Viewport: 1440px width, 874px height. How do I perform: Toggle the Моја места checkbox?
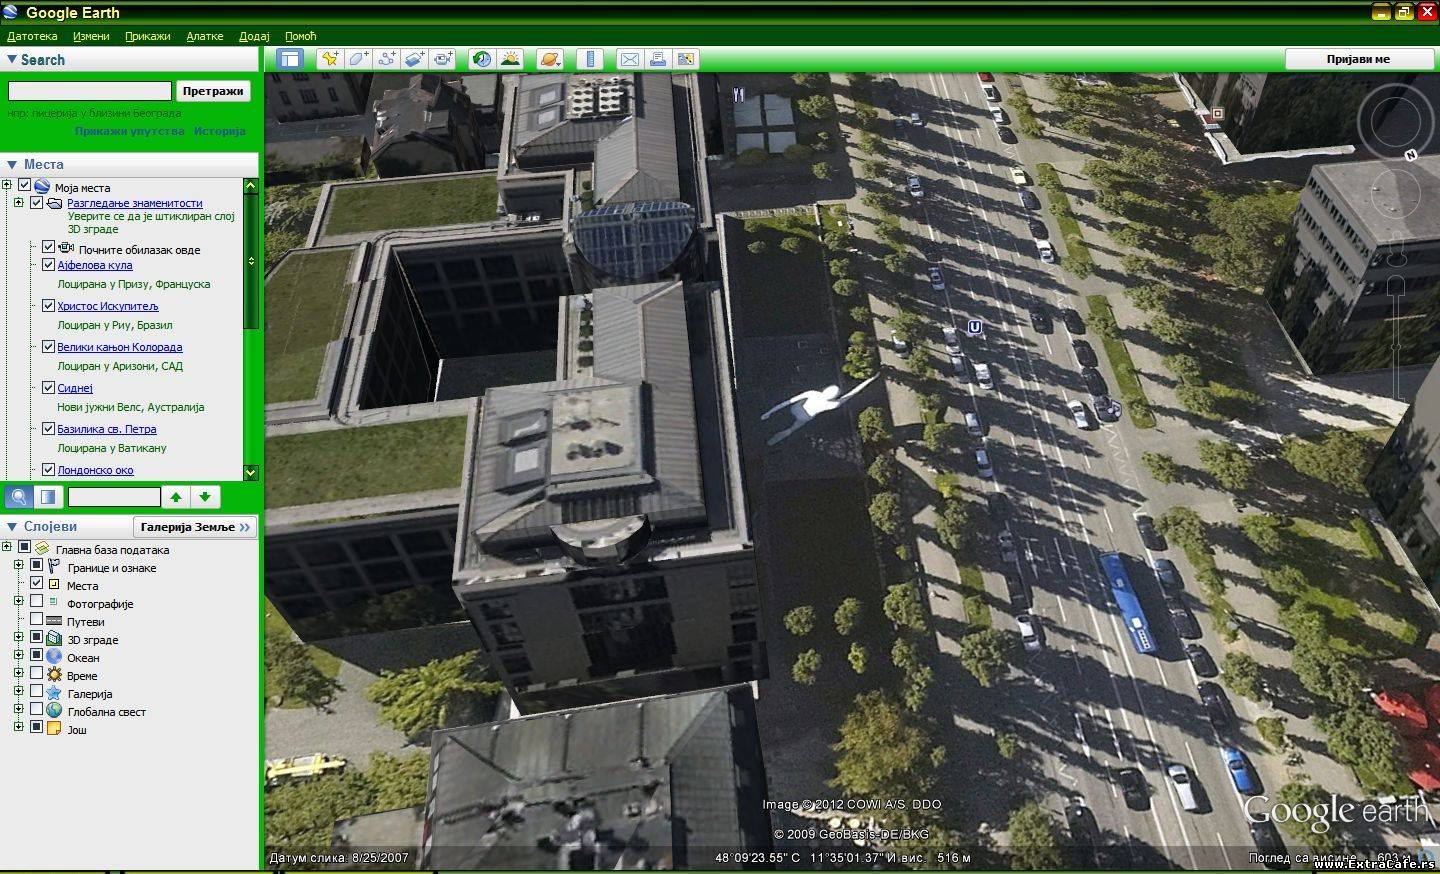[25, 185]
